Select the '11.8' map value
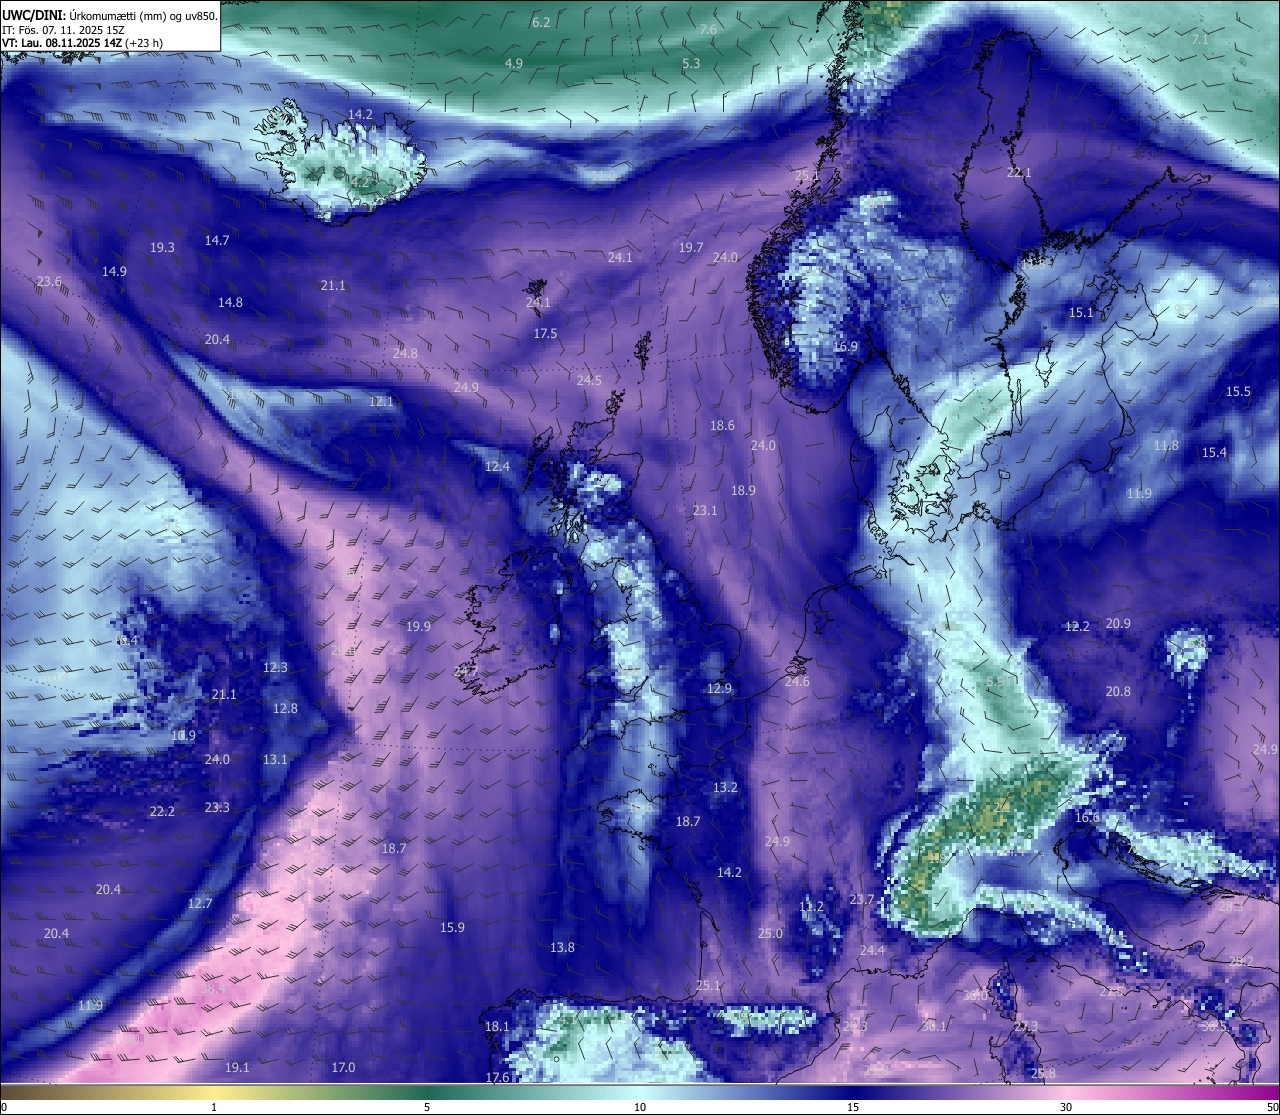The width and height of the screenshot is (1280, 1115). click(1166, 445)
